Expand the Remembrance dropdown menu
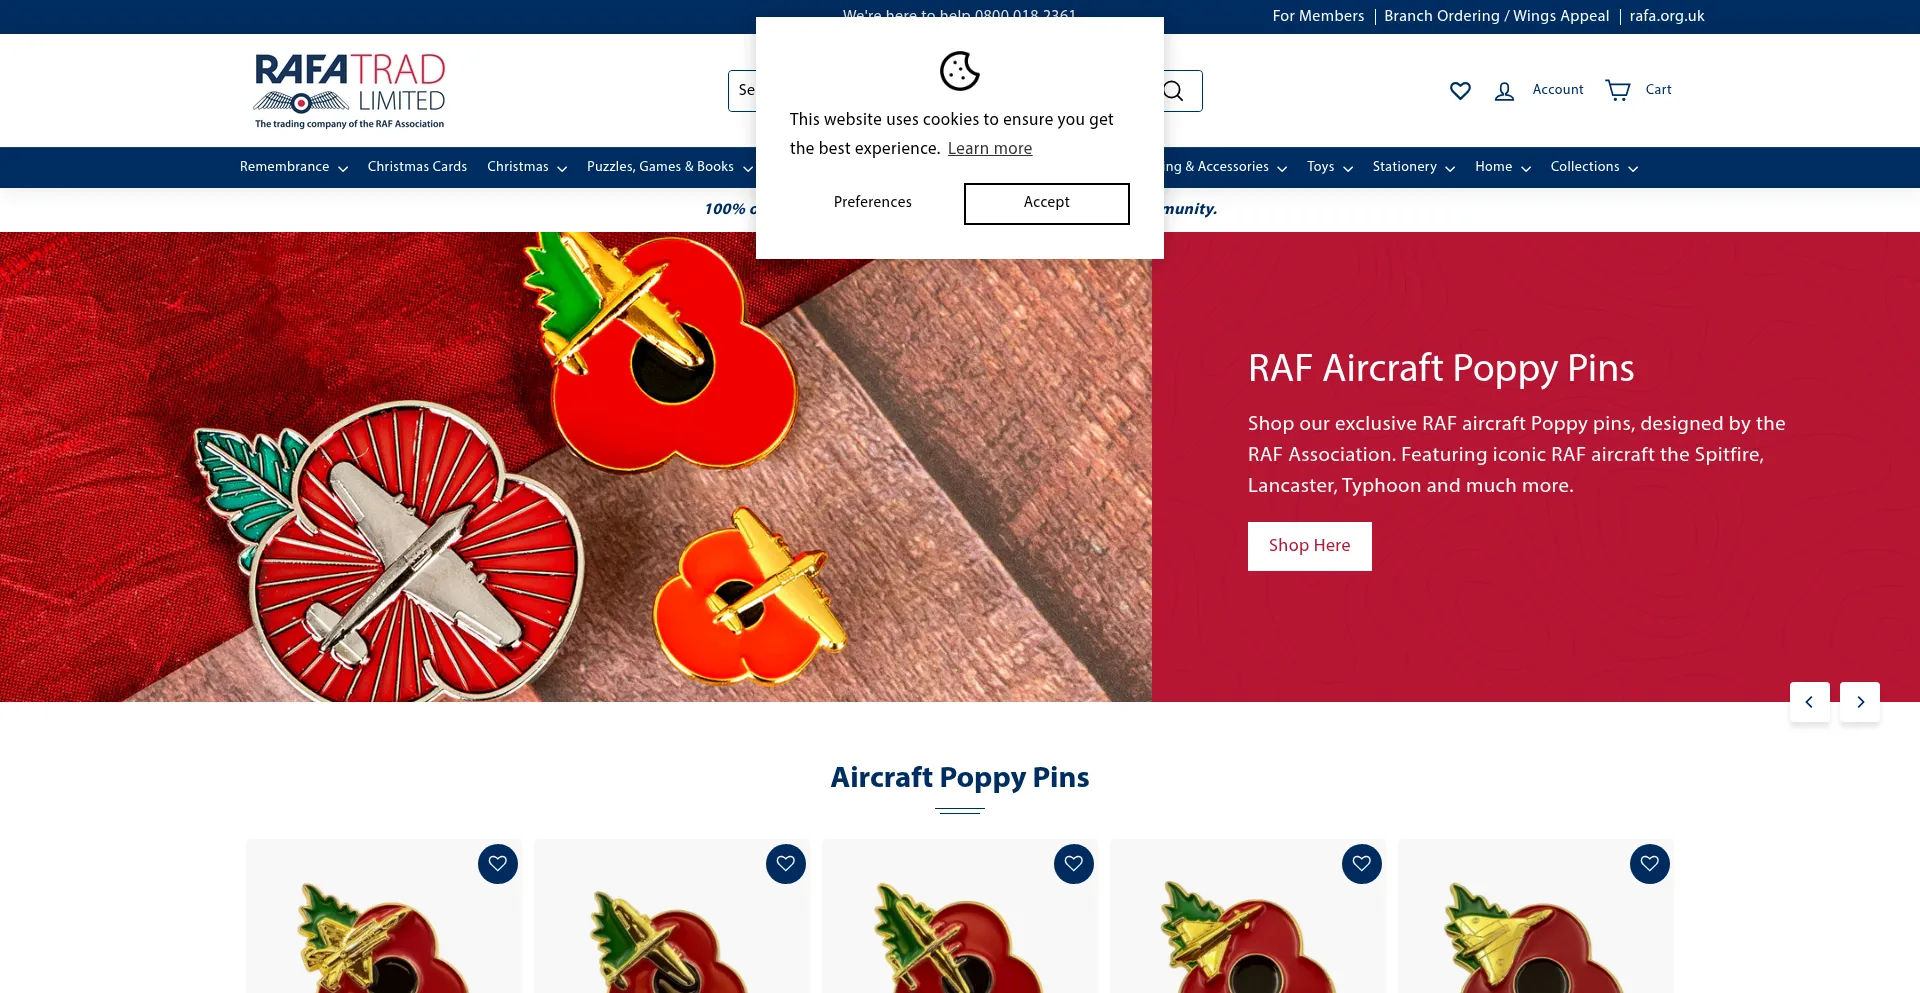Screen dimensions: 1920x993 point(294,167)
